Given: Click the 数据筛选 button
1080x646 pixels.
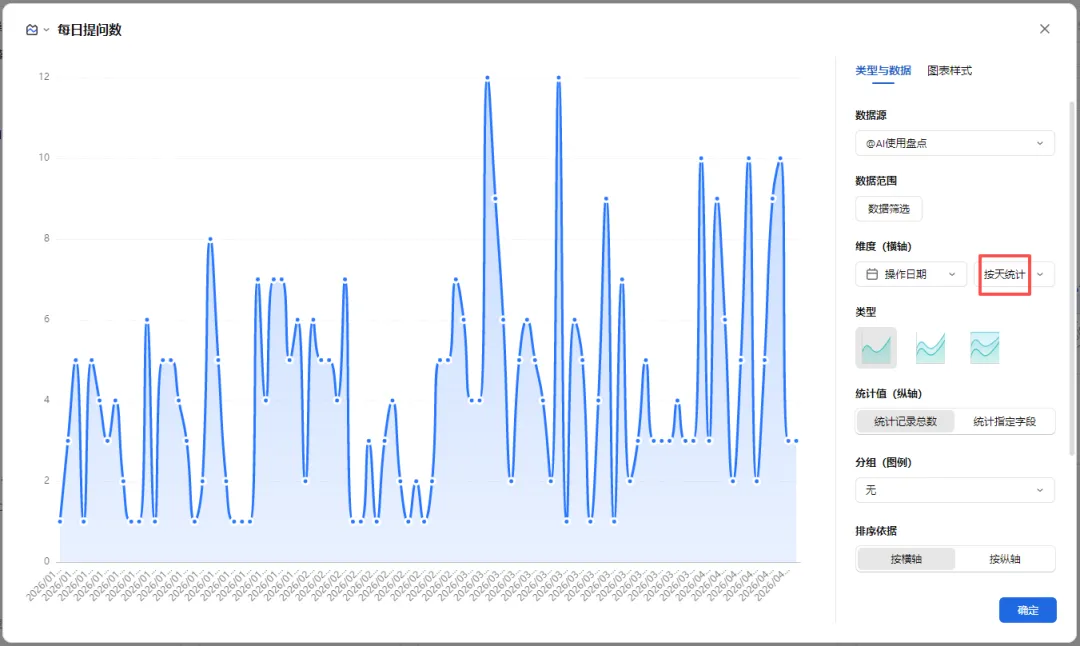Looking at the screenshot, I should tap(889, 209).
